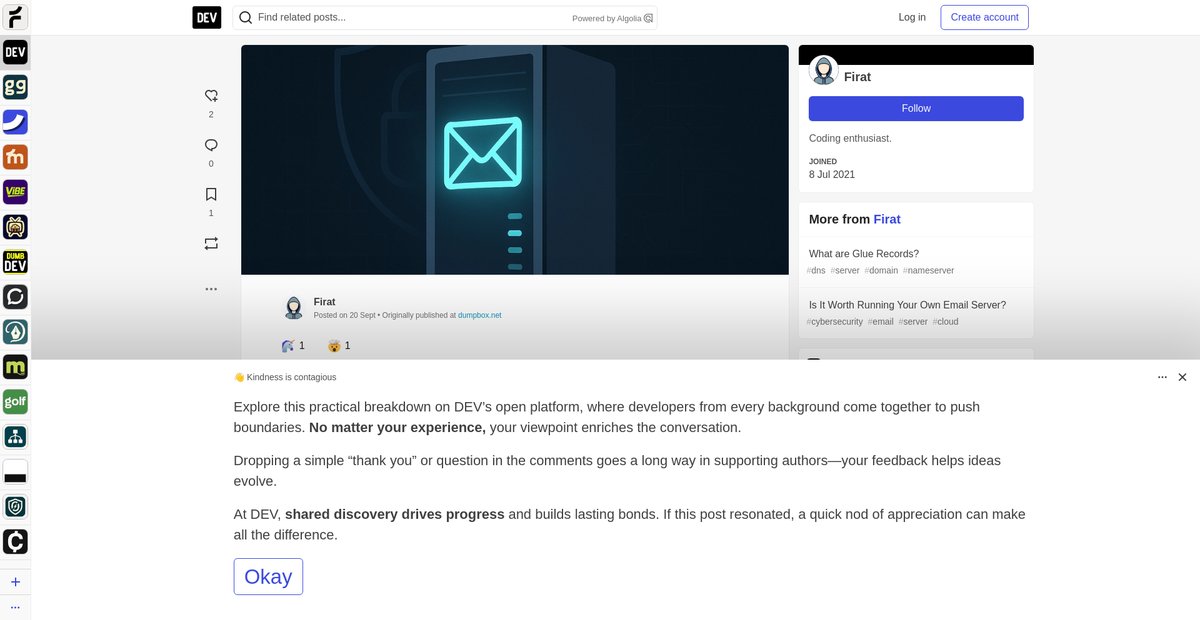Open 'More from Firat' author link
This screenshot has height=620, width=1200.
(x=887, y=219)
